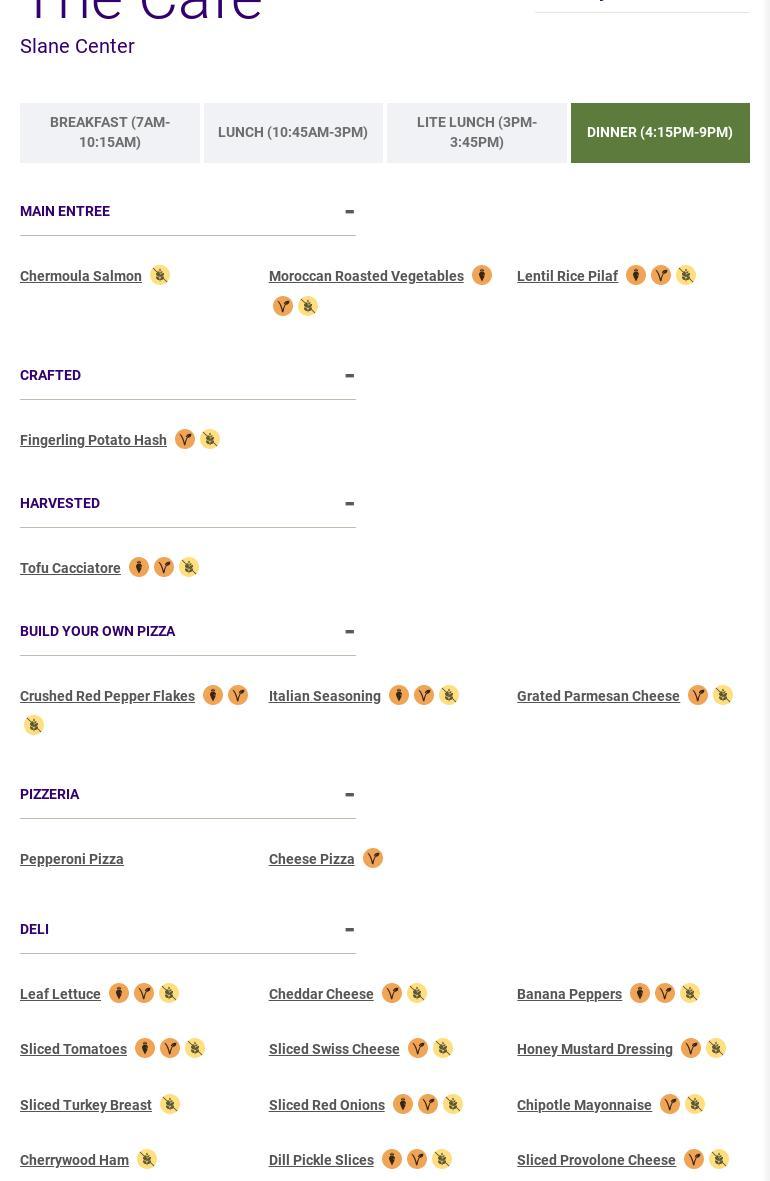This screenshot has width=770, height=1181.
Task: Select the gluten-free icon beside Sliced Turkey Breast
Action: (x=170, y=1104)
